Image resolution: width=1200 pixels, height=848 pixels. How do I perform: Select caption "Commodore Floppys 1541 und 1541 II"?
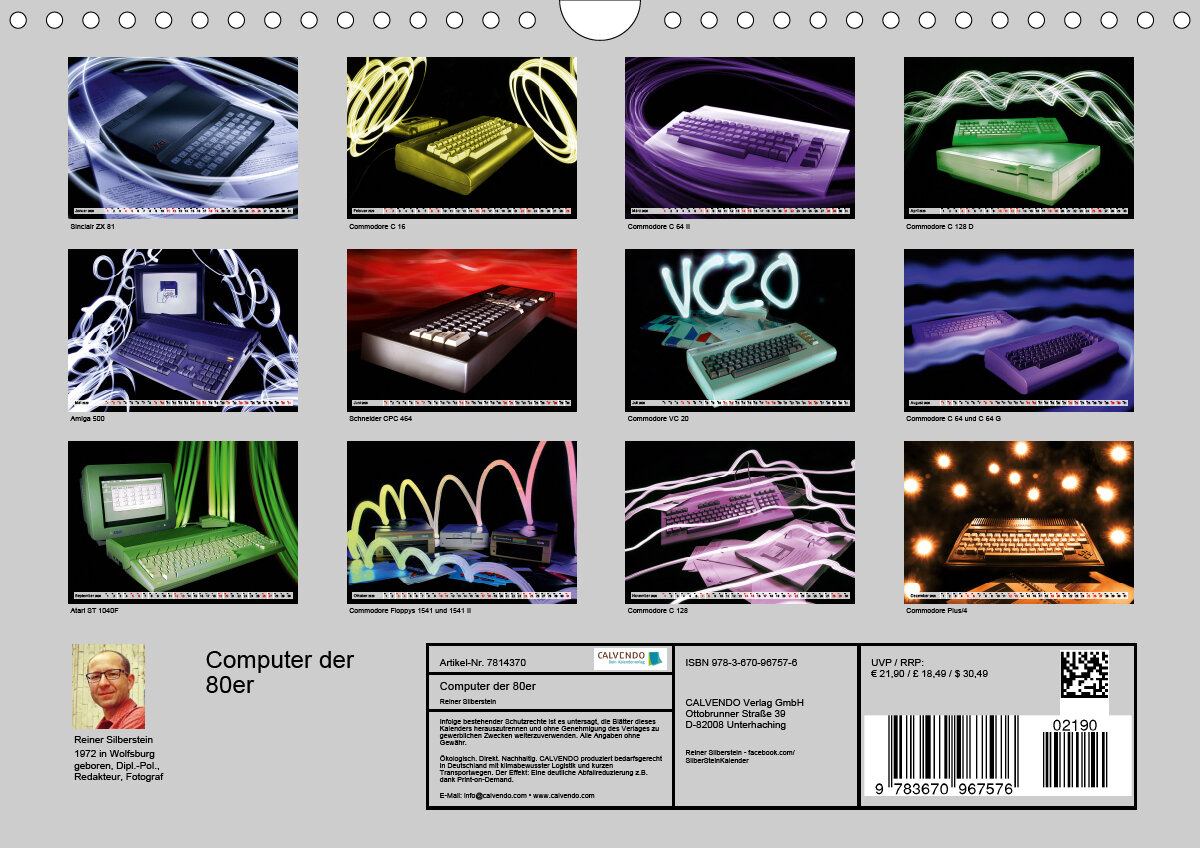(410, 611)
